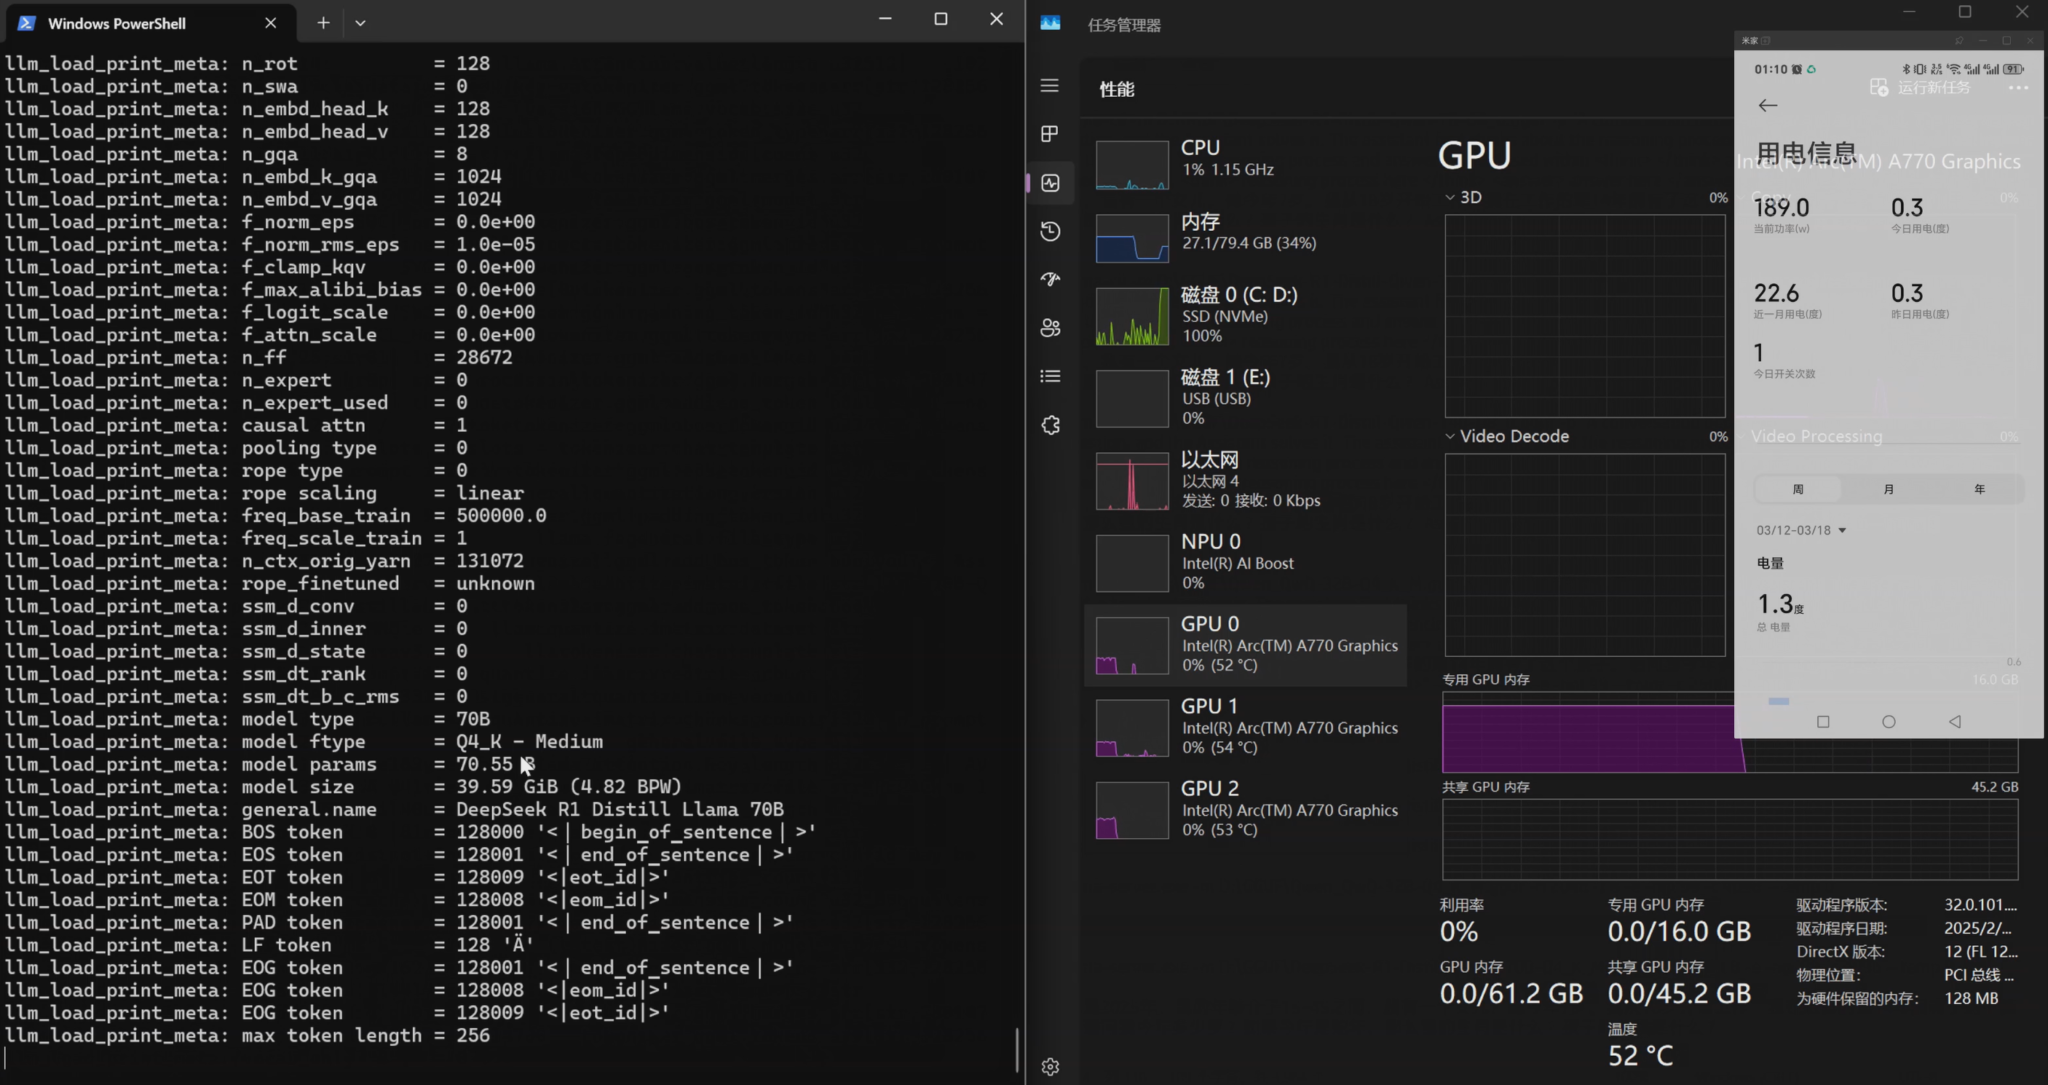2048x1085 pixels.
Task: Select the 周 (week) tab
Action: (1798, 489)
